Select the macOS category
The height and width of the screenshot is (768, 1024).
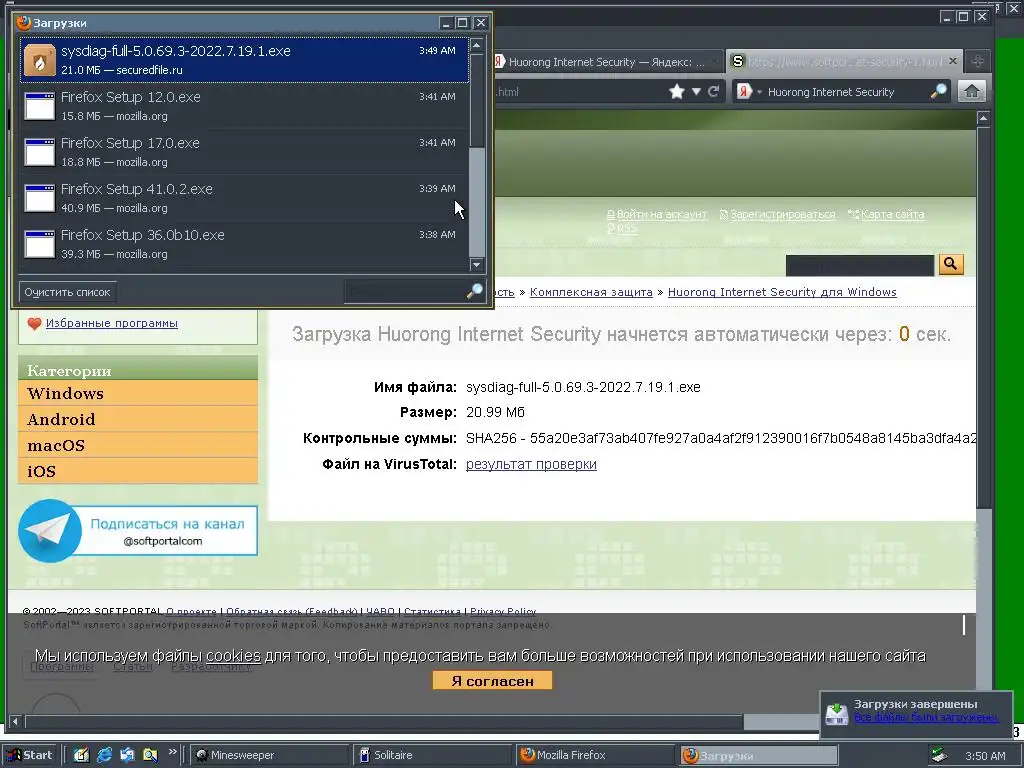[138, 445]
